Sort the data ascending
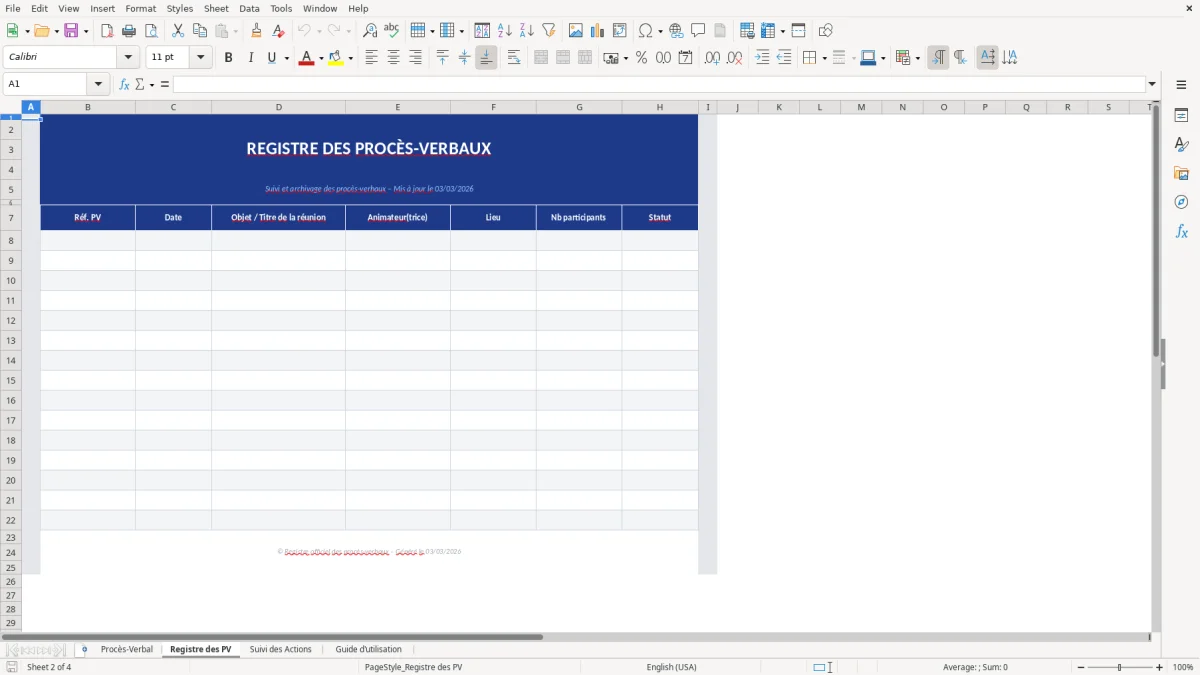Screen dimensions: 1200x675 click(503, 30)
